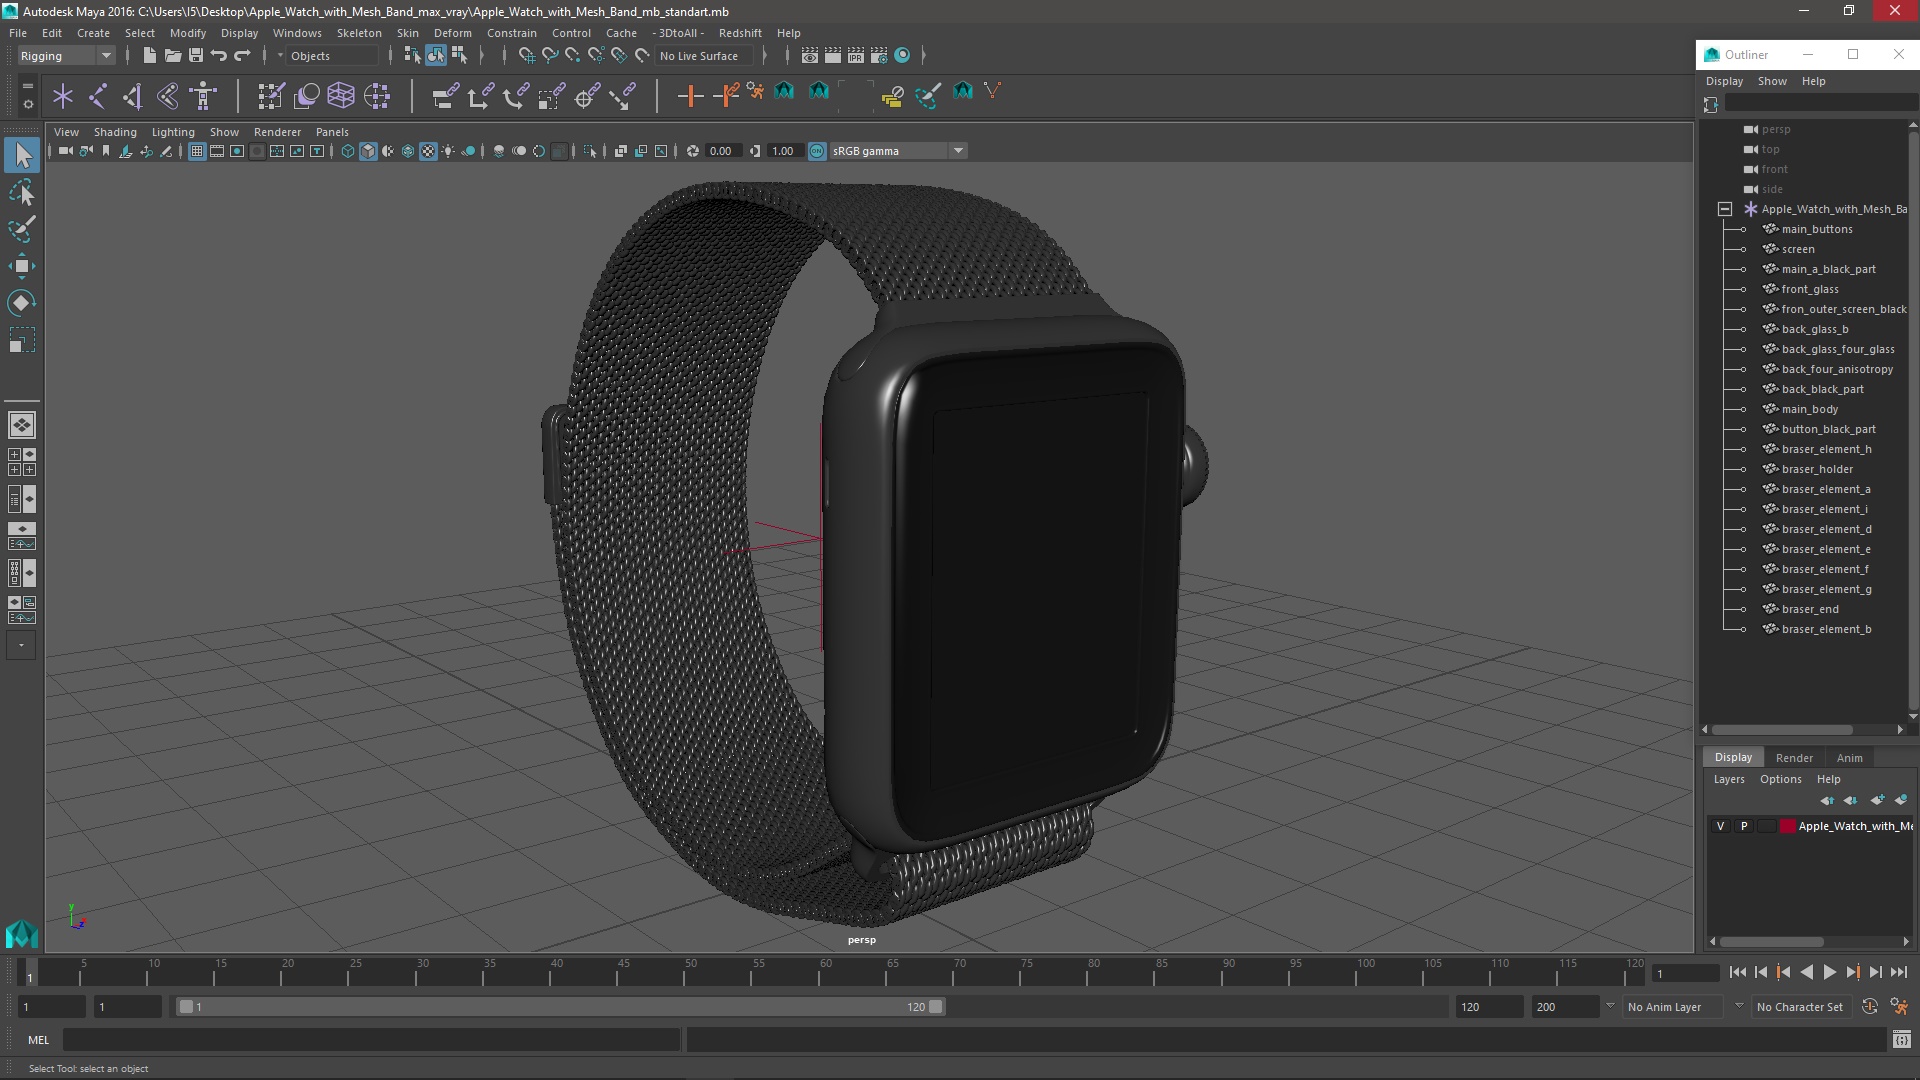
Task: Select the arrow Select tool in toolbox
Action: [22, 155]
